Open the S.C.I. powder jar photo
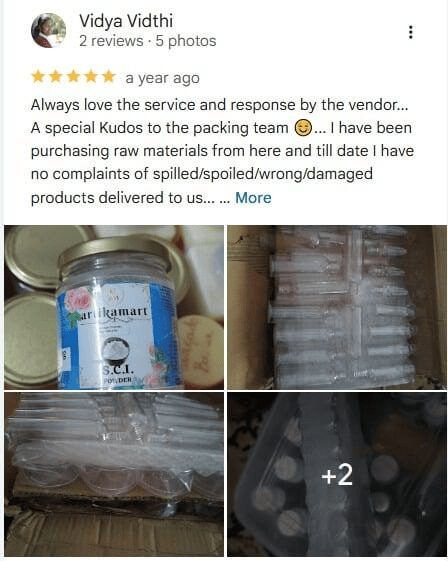The height and width of the screenshot is (561, 448). (x=114, y=307)
